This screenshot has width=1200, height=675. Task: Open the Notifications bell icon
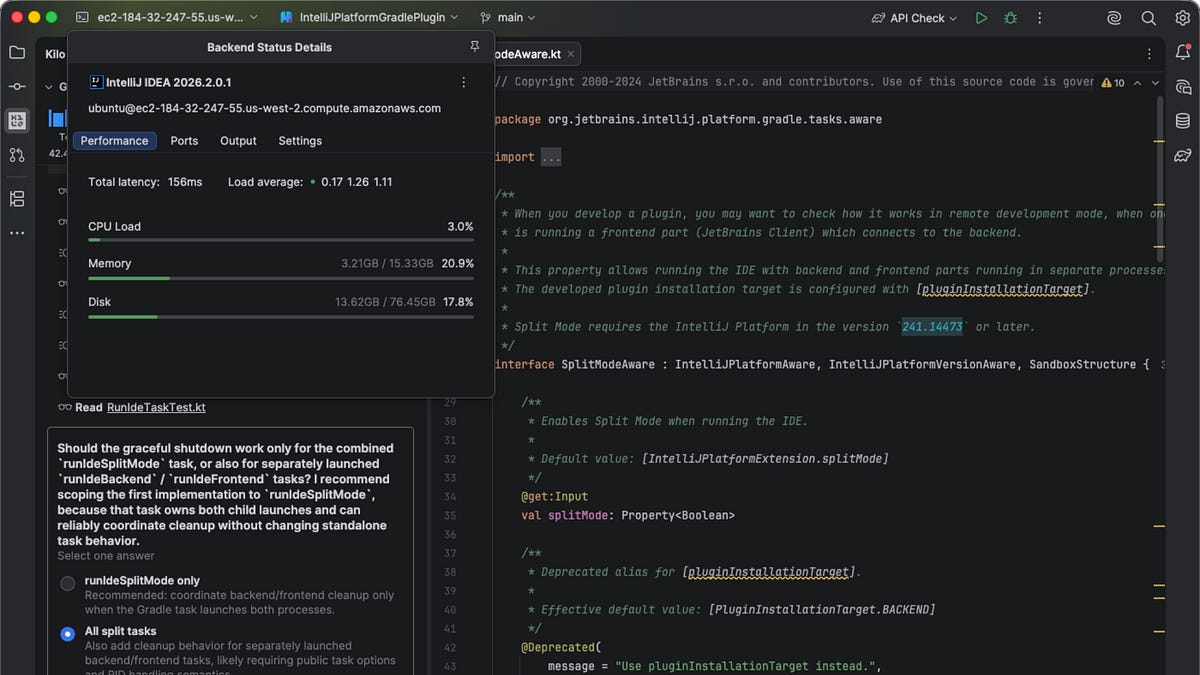(1183, 53)
